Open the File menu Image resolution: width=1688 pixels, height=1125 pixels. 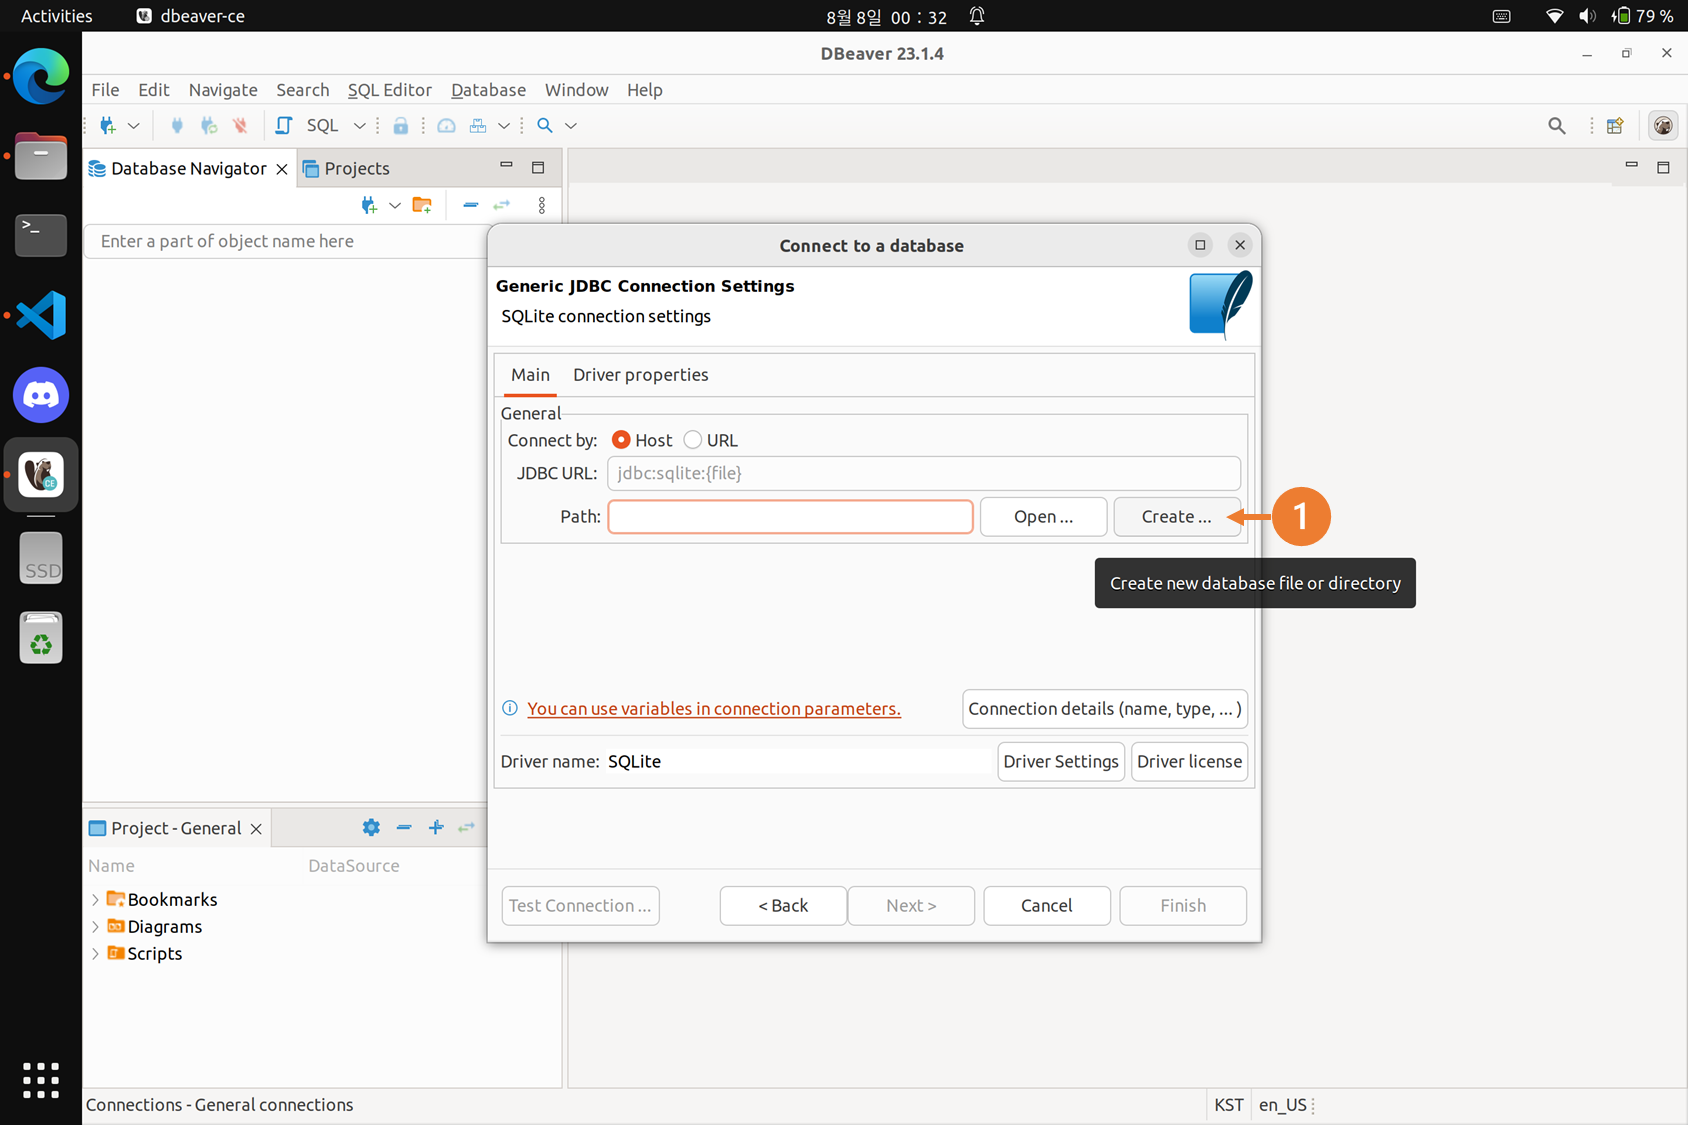105,90
